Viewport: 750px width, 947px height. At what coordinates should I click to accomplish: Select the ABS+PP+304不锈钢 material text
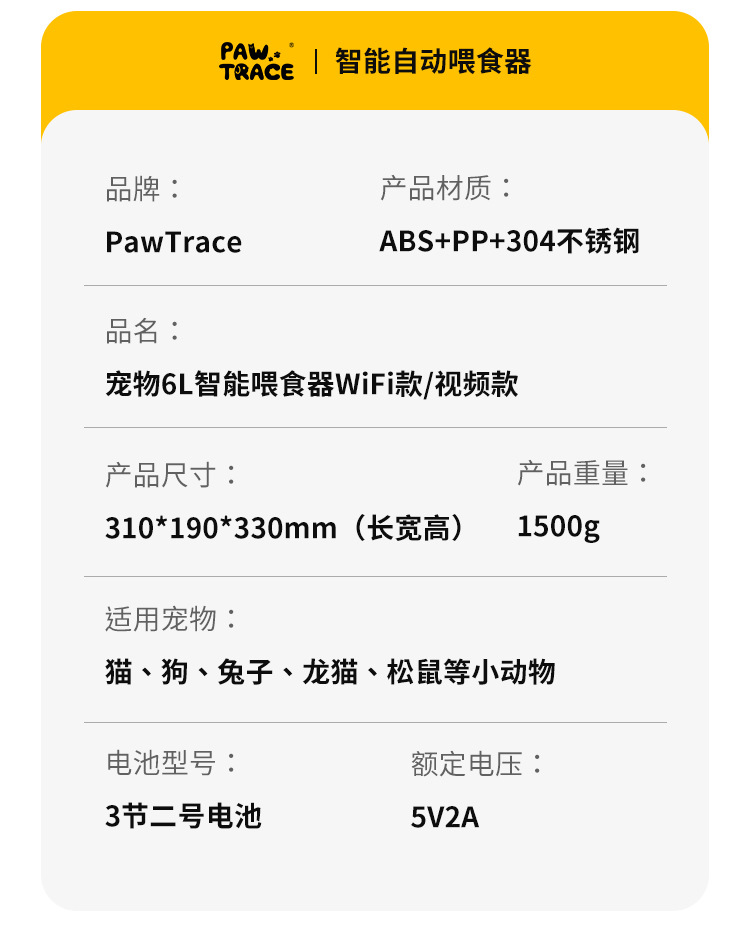(x=509, y=241)
